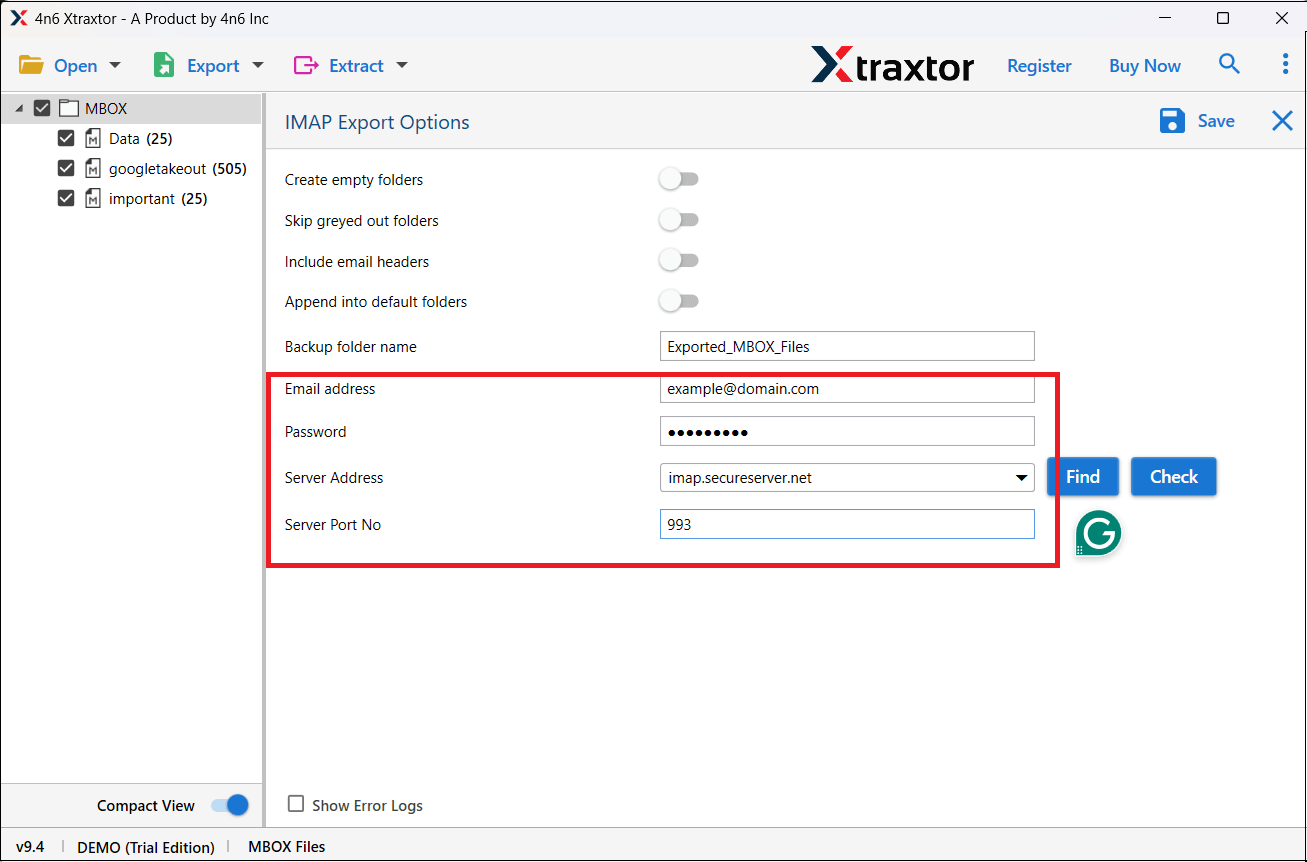Enable Include email headers switch

tap(678, 261)
